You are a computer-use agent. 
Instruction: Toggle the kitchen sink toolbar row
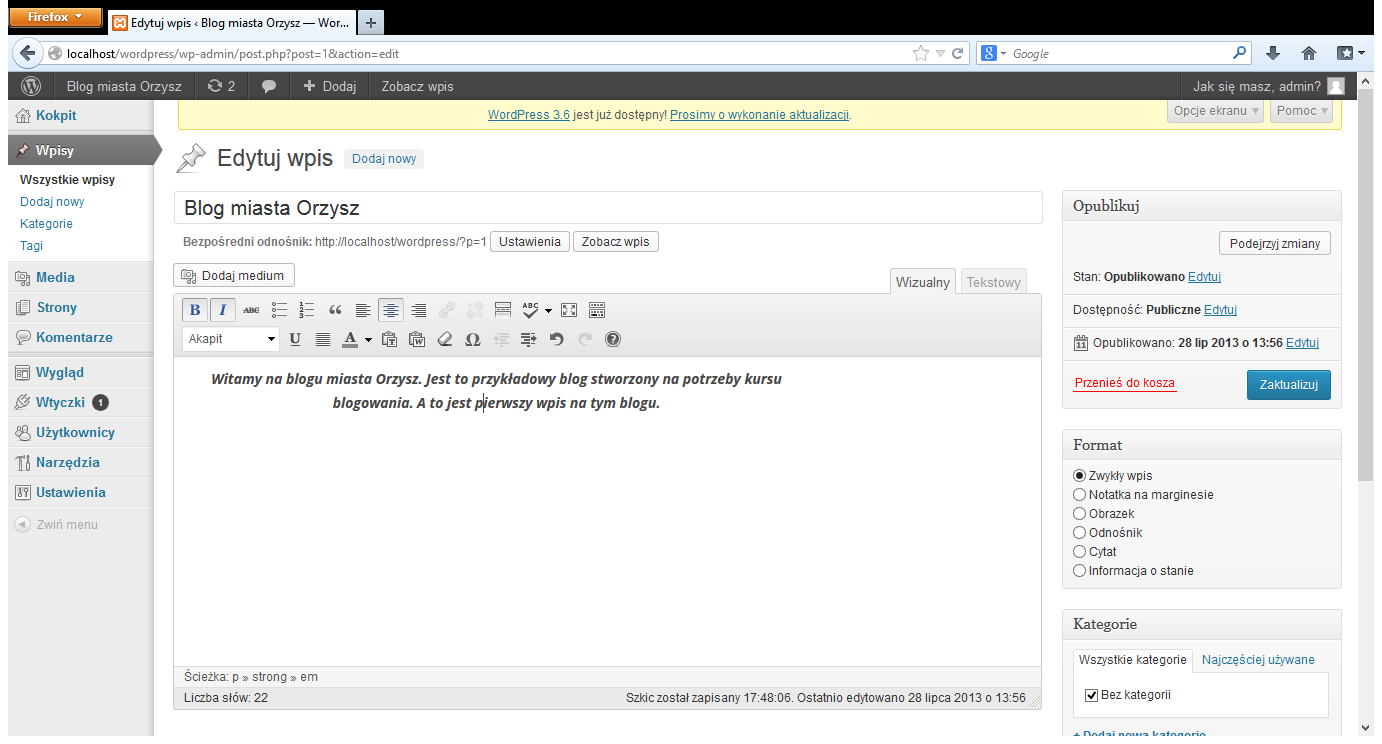click(x=597, y=310)
